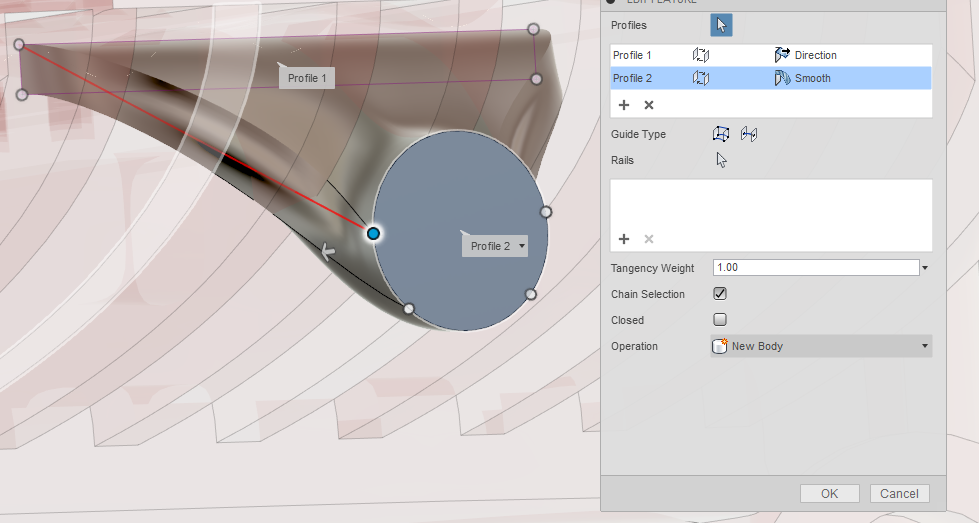Choose the Rails guide type icon
This screenshot has height=523, width=979.
[x=721, y=134]
